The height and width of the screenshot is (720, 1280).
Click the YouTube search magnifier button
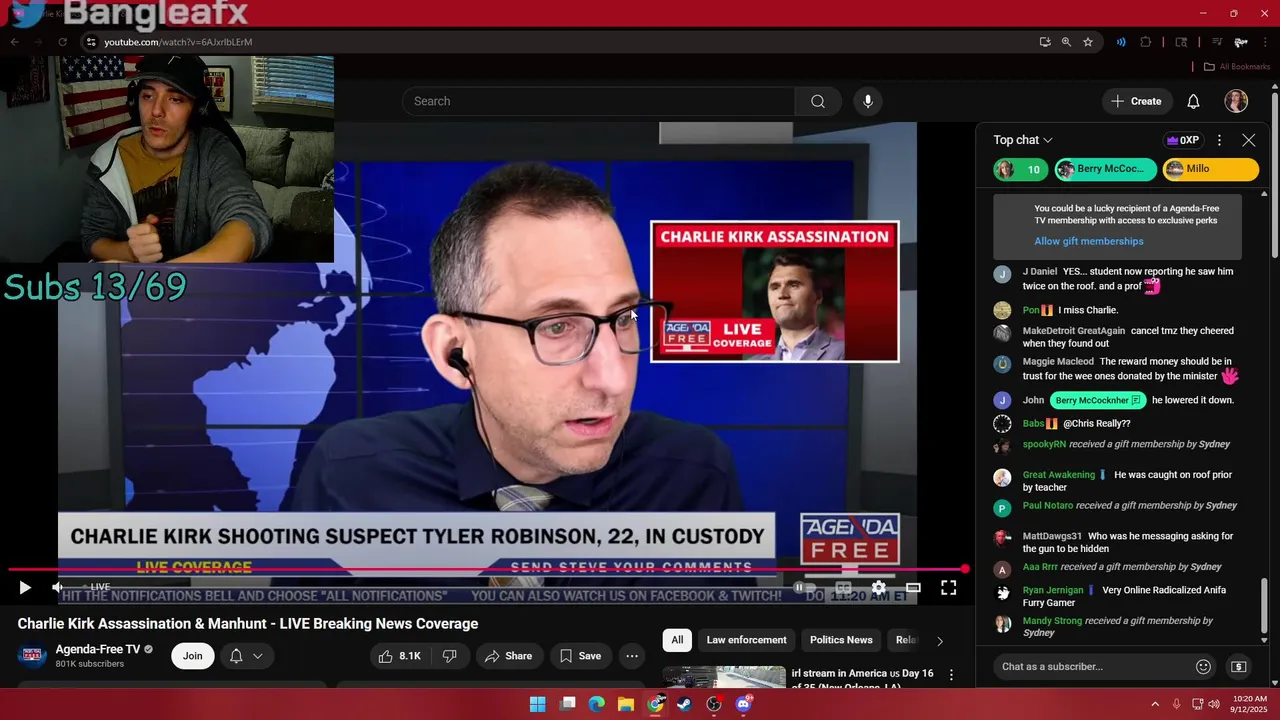point(818,101)
